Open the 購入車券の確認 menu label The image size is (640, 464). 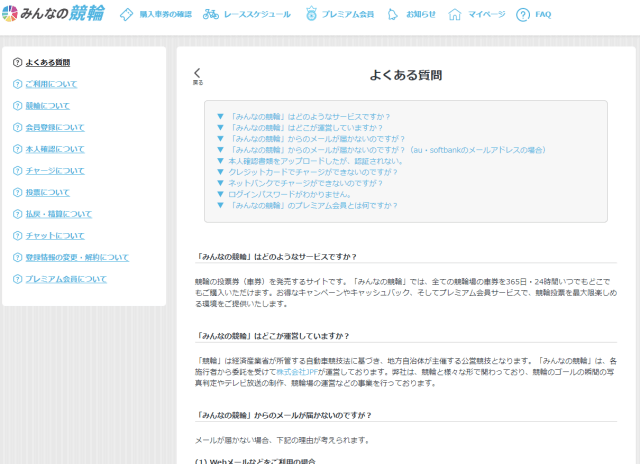click(x=166, y=15)
